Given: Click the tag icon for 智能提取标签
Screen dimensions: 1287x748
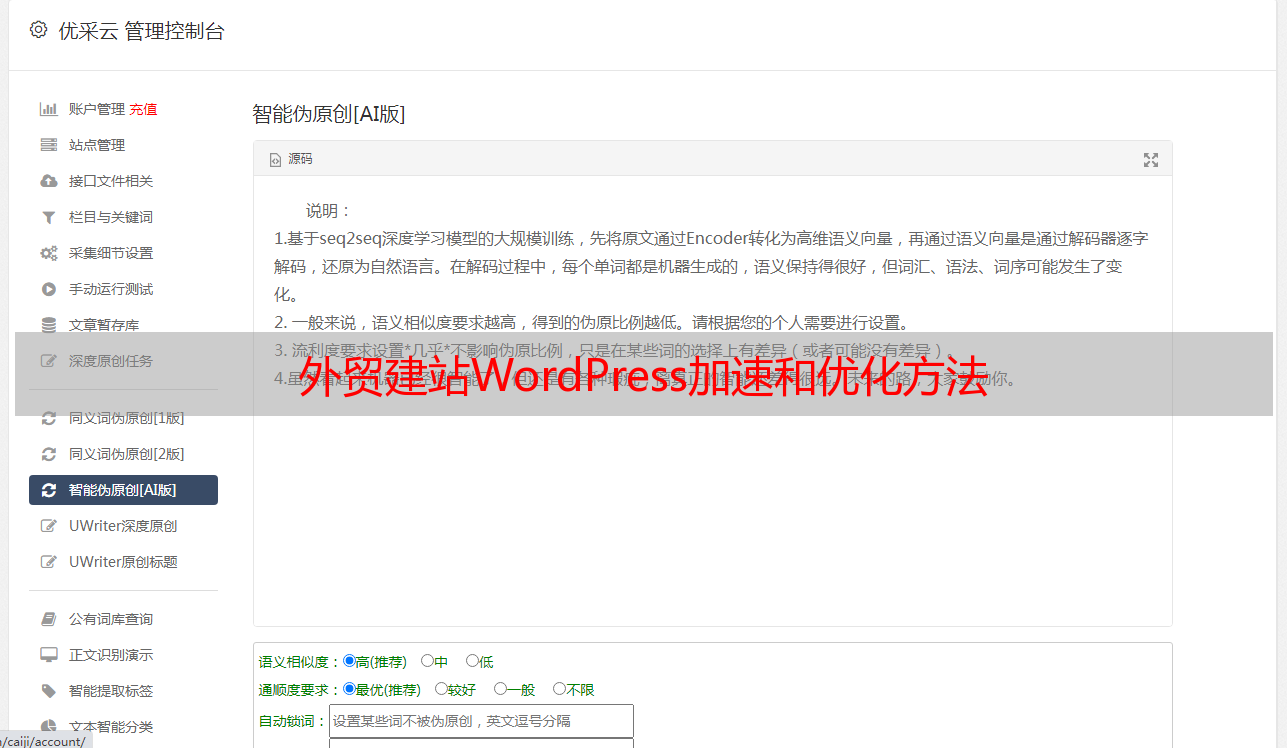Looking at the screenshot, I should coord(48,691).
